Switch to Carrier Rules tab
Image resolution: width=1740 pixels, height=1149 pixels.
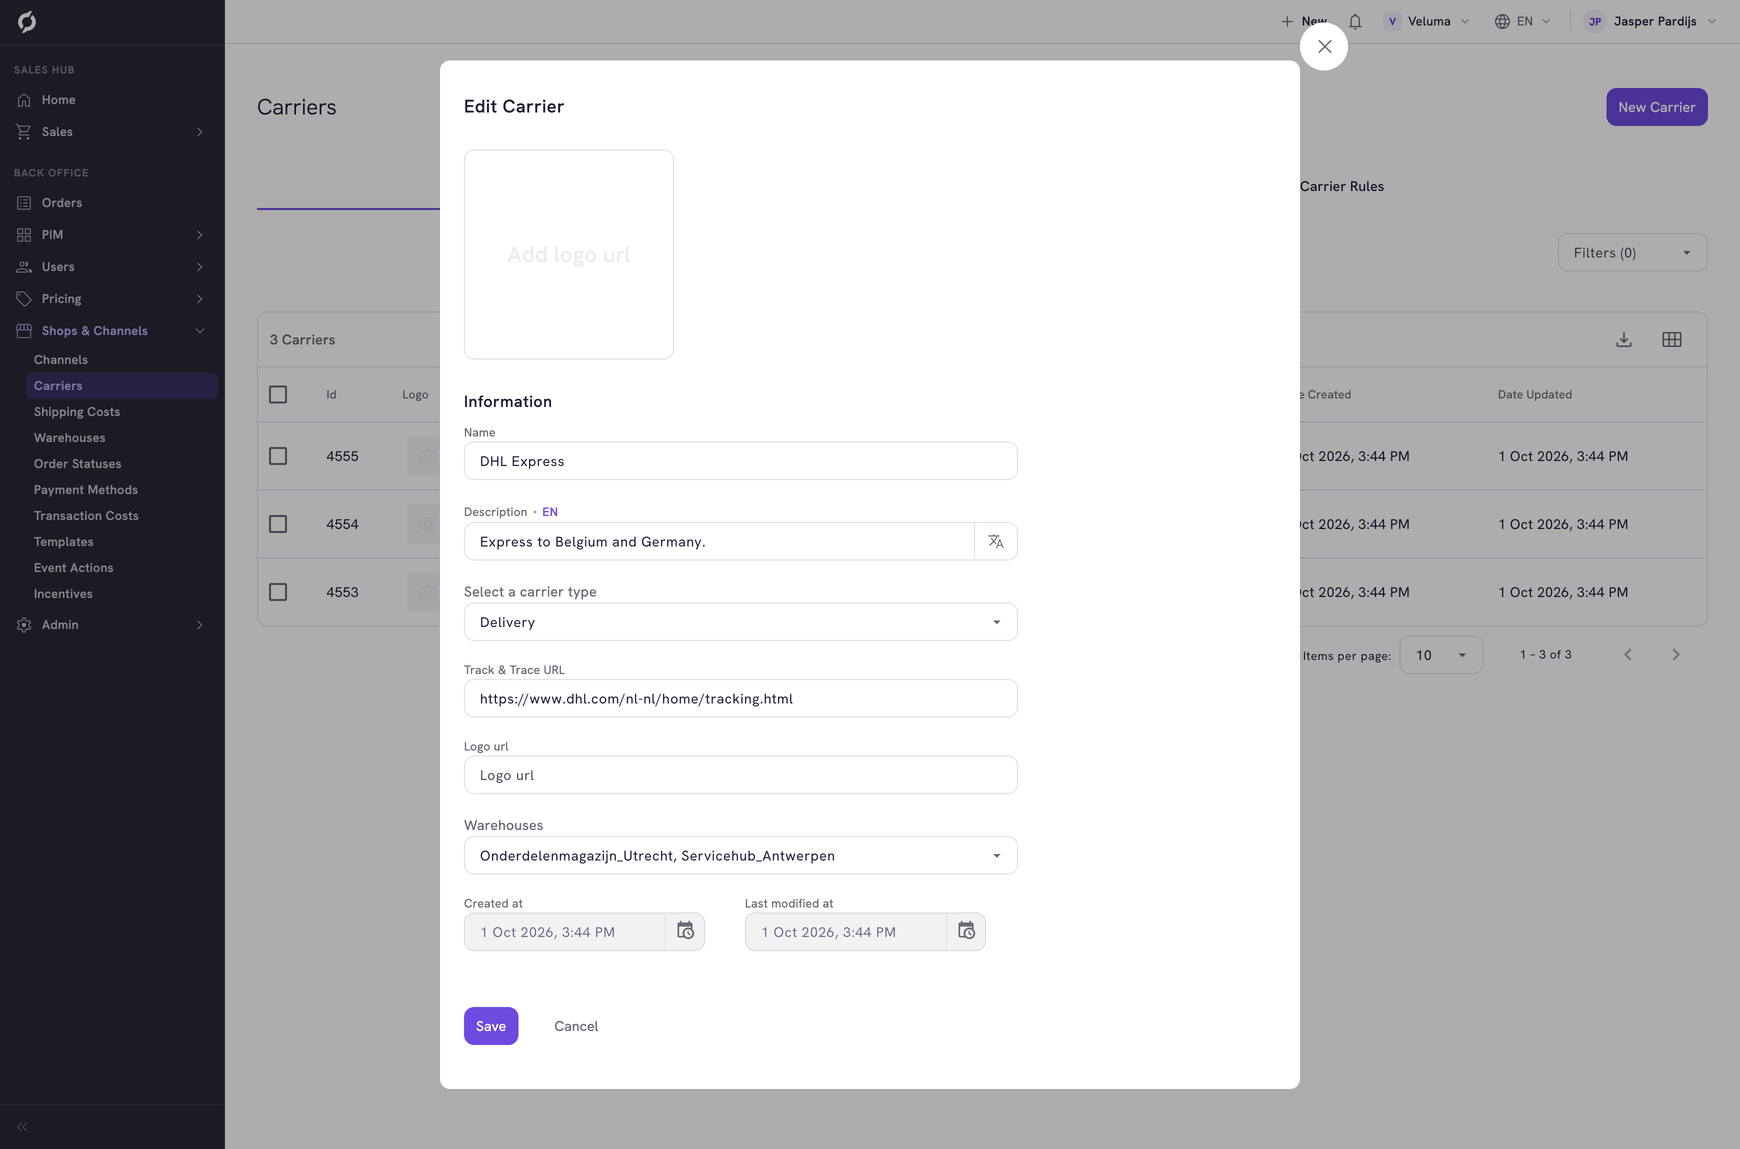(1342, 187)
